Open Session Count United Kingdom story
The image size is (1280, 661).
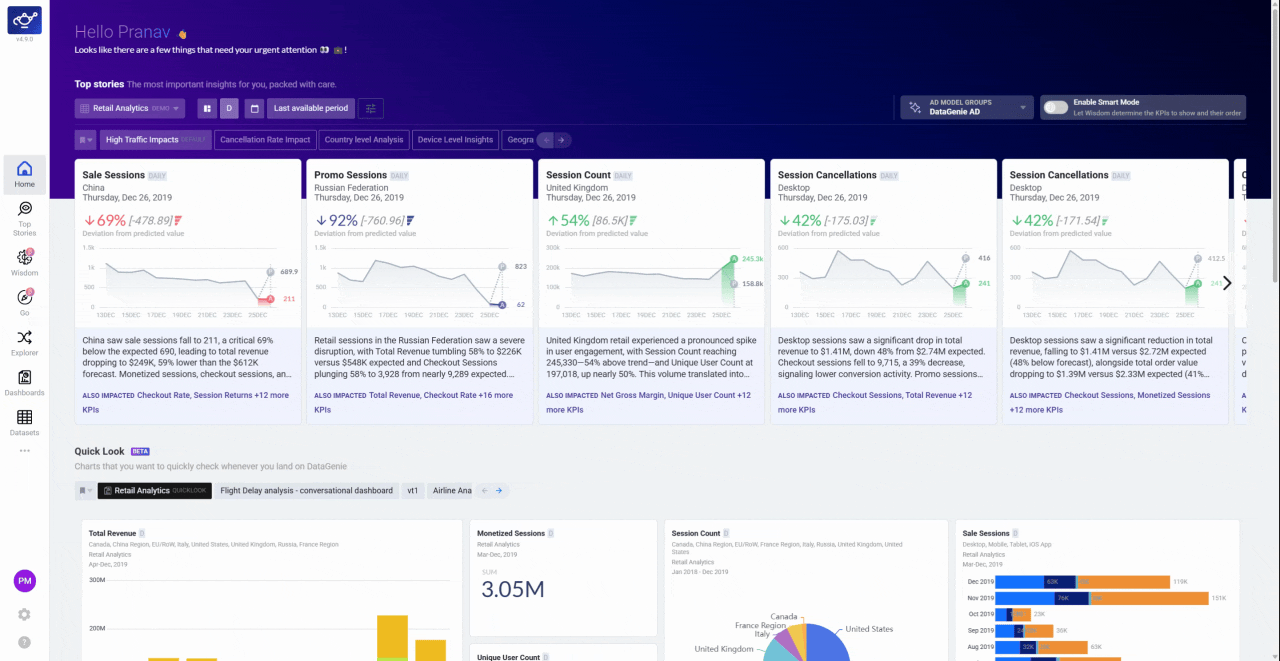click(x=652, y=291)
